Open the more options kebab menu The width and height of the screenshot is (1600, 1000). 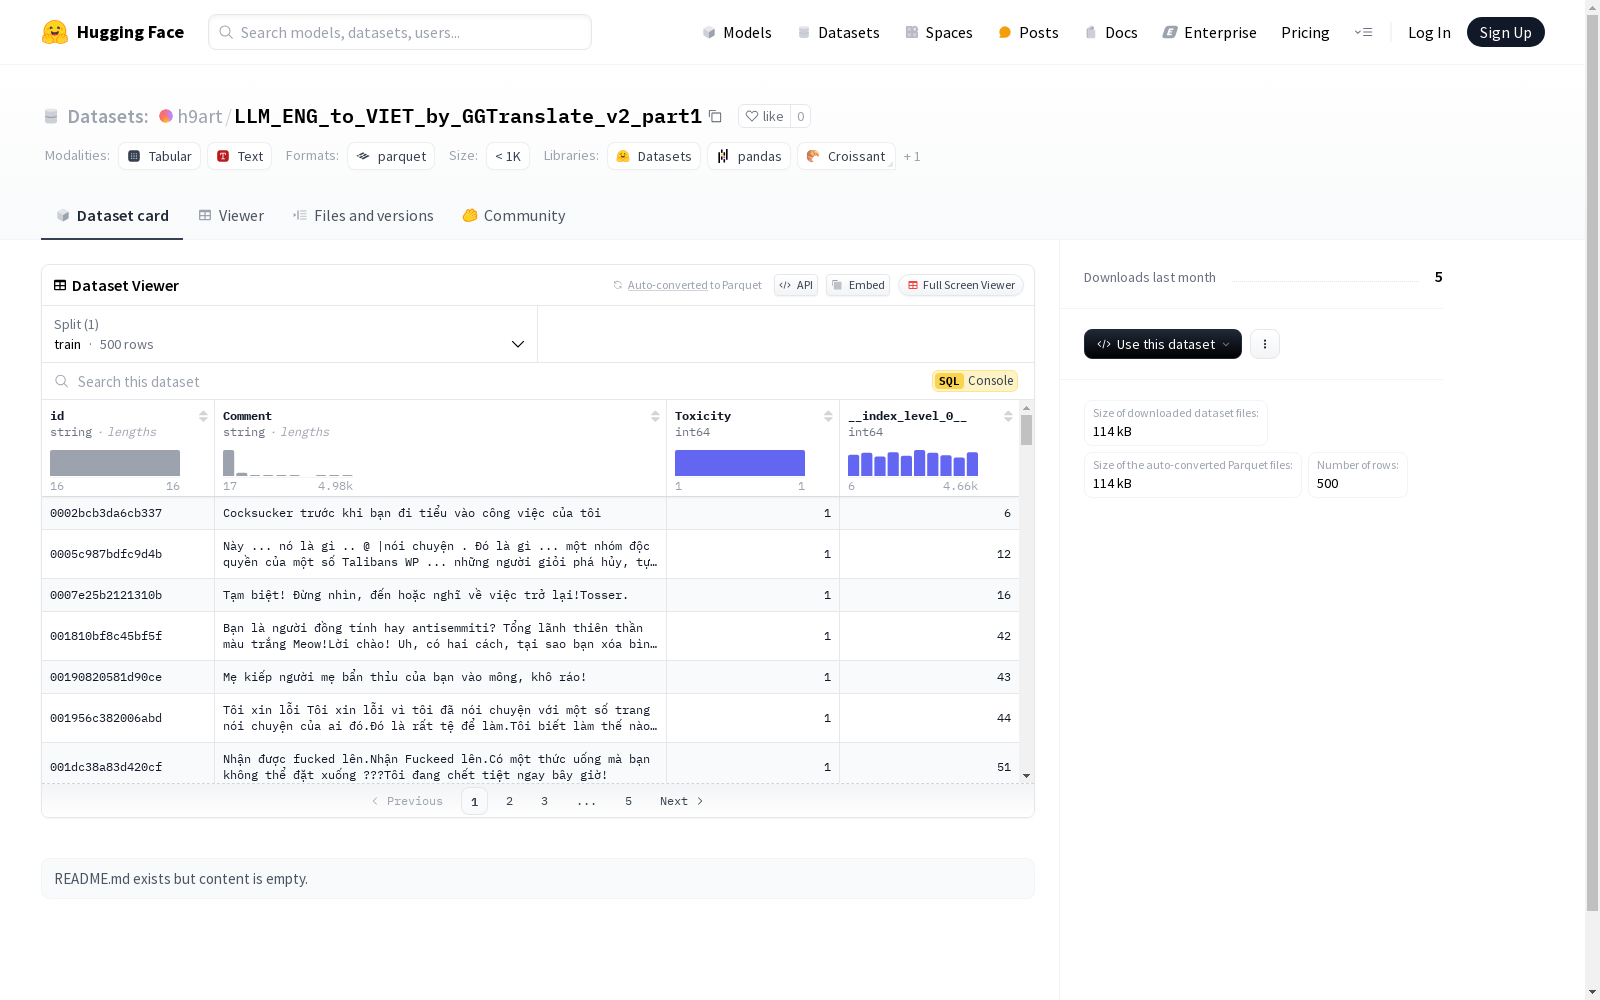(1264, 344)
